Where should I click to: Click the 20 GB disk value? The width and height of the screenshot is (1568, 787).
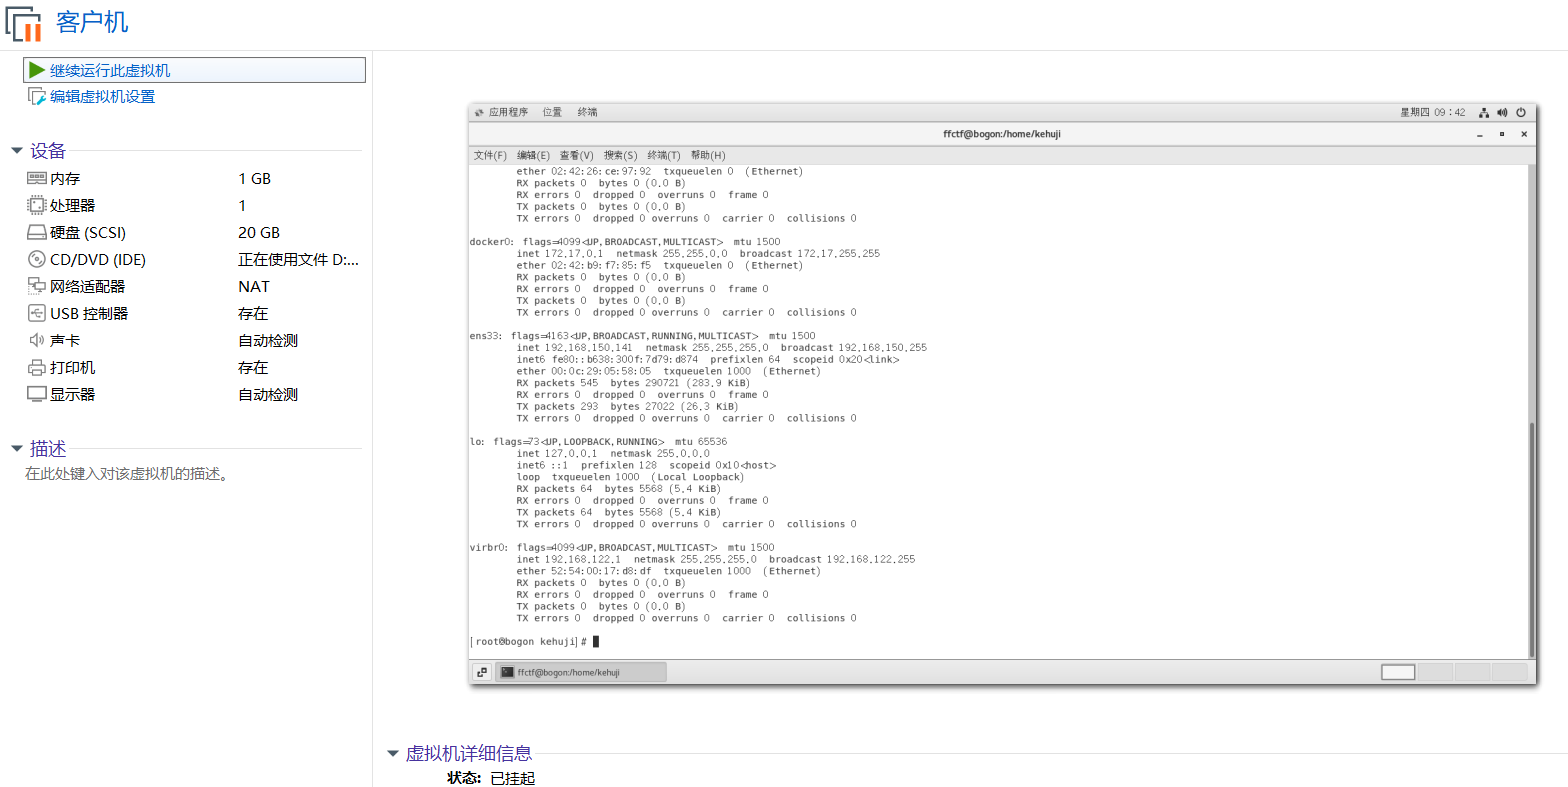pos(259,232)
